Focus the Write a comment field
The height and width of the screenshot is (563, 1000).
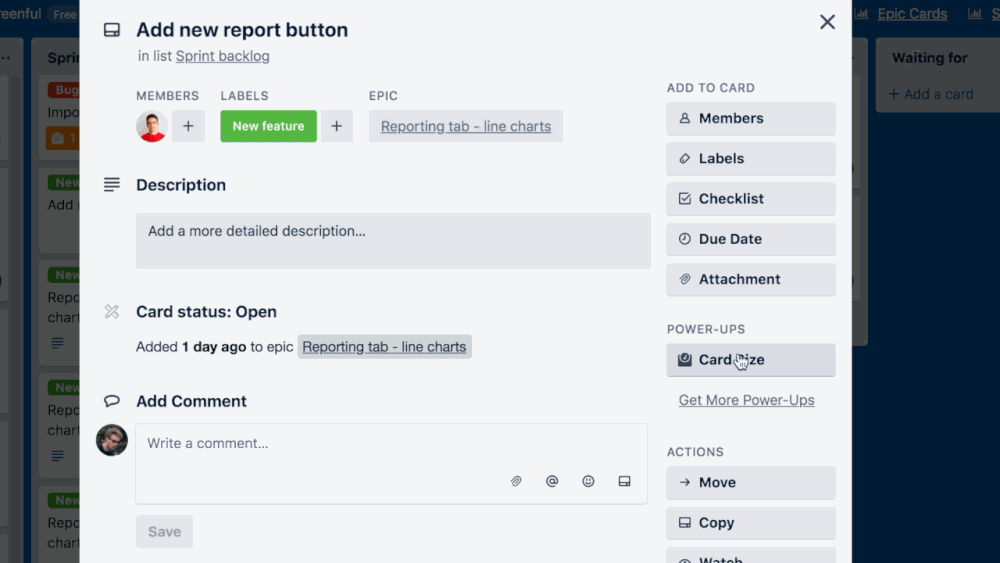pyautogui.click(x=392, y=464)
